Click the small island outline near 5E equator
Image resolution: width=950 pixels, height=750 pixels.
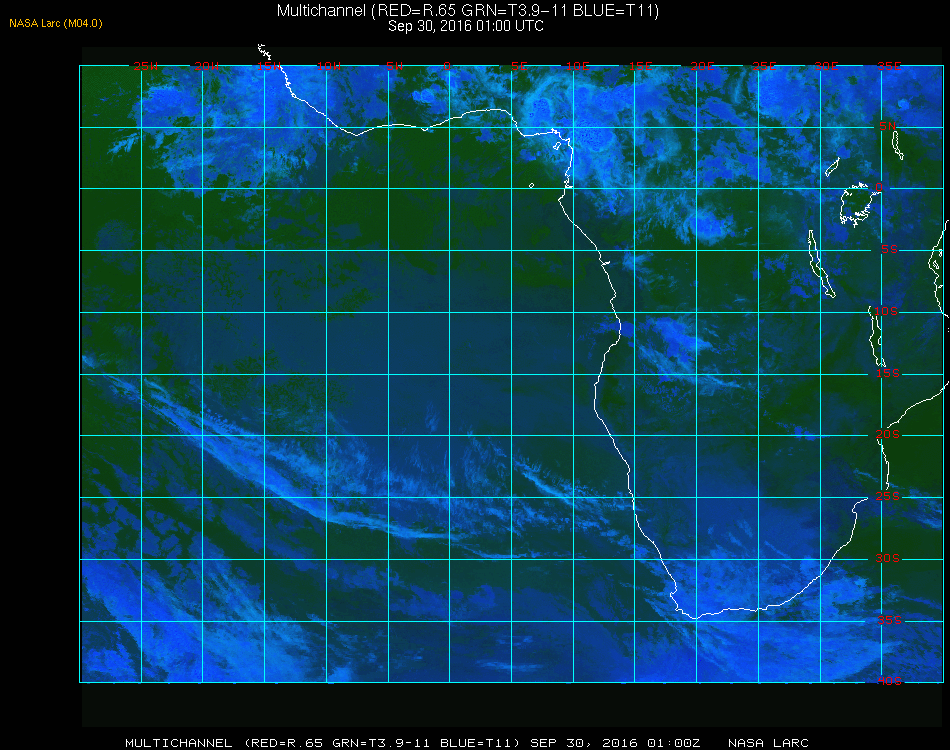click(x=531, y=185)
